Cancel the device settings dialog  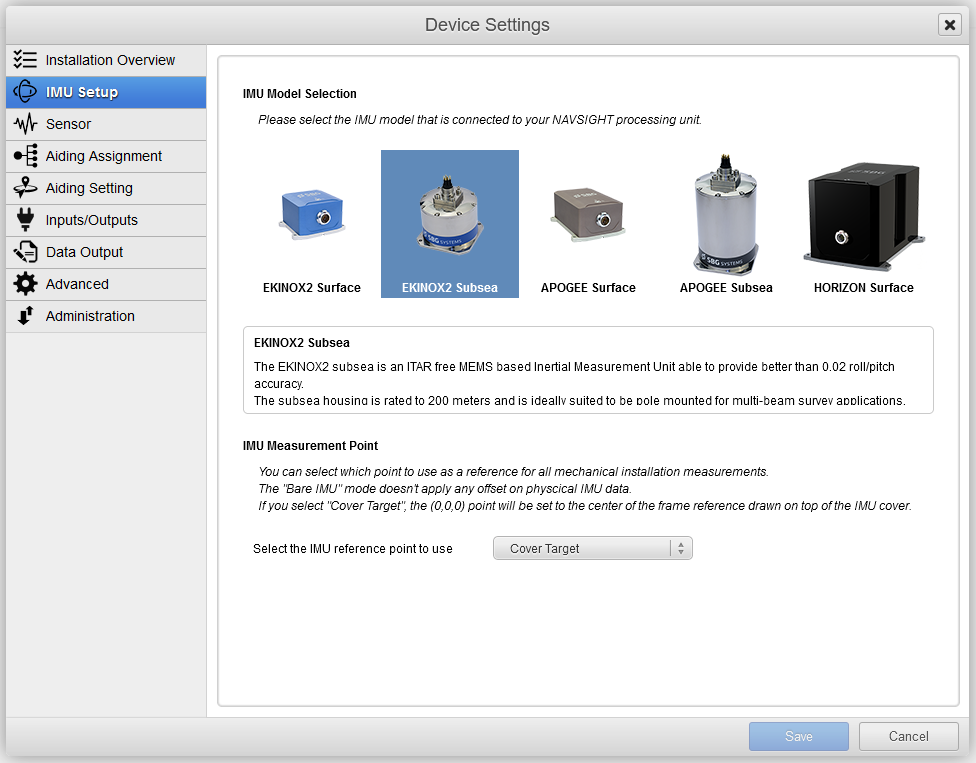tap(908, 736)
